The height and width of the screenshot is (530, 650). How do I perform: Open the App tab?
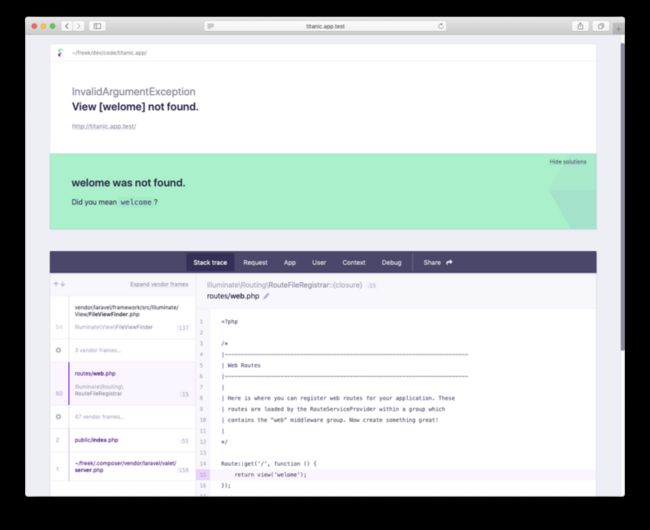[x=290, y=262]
